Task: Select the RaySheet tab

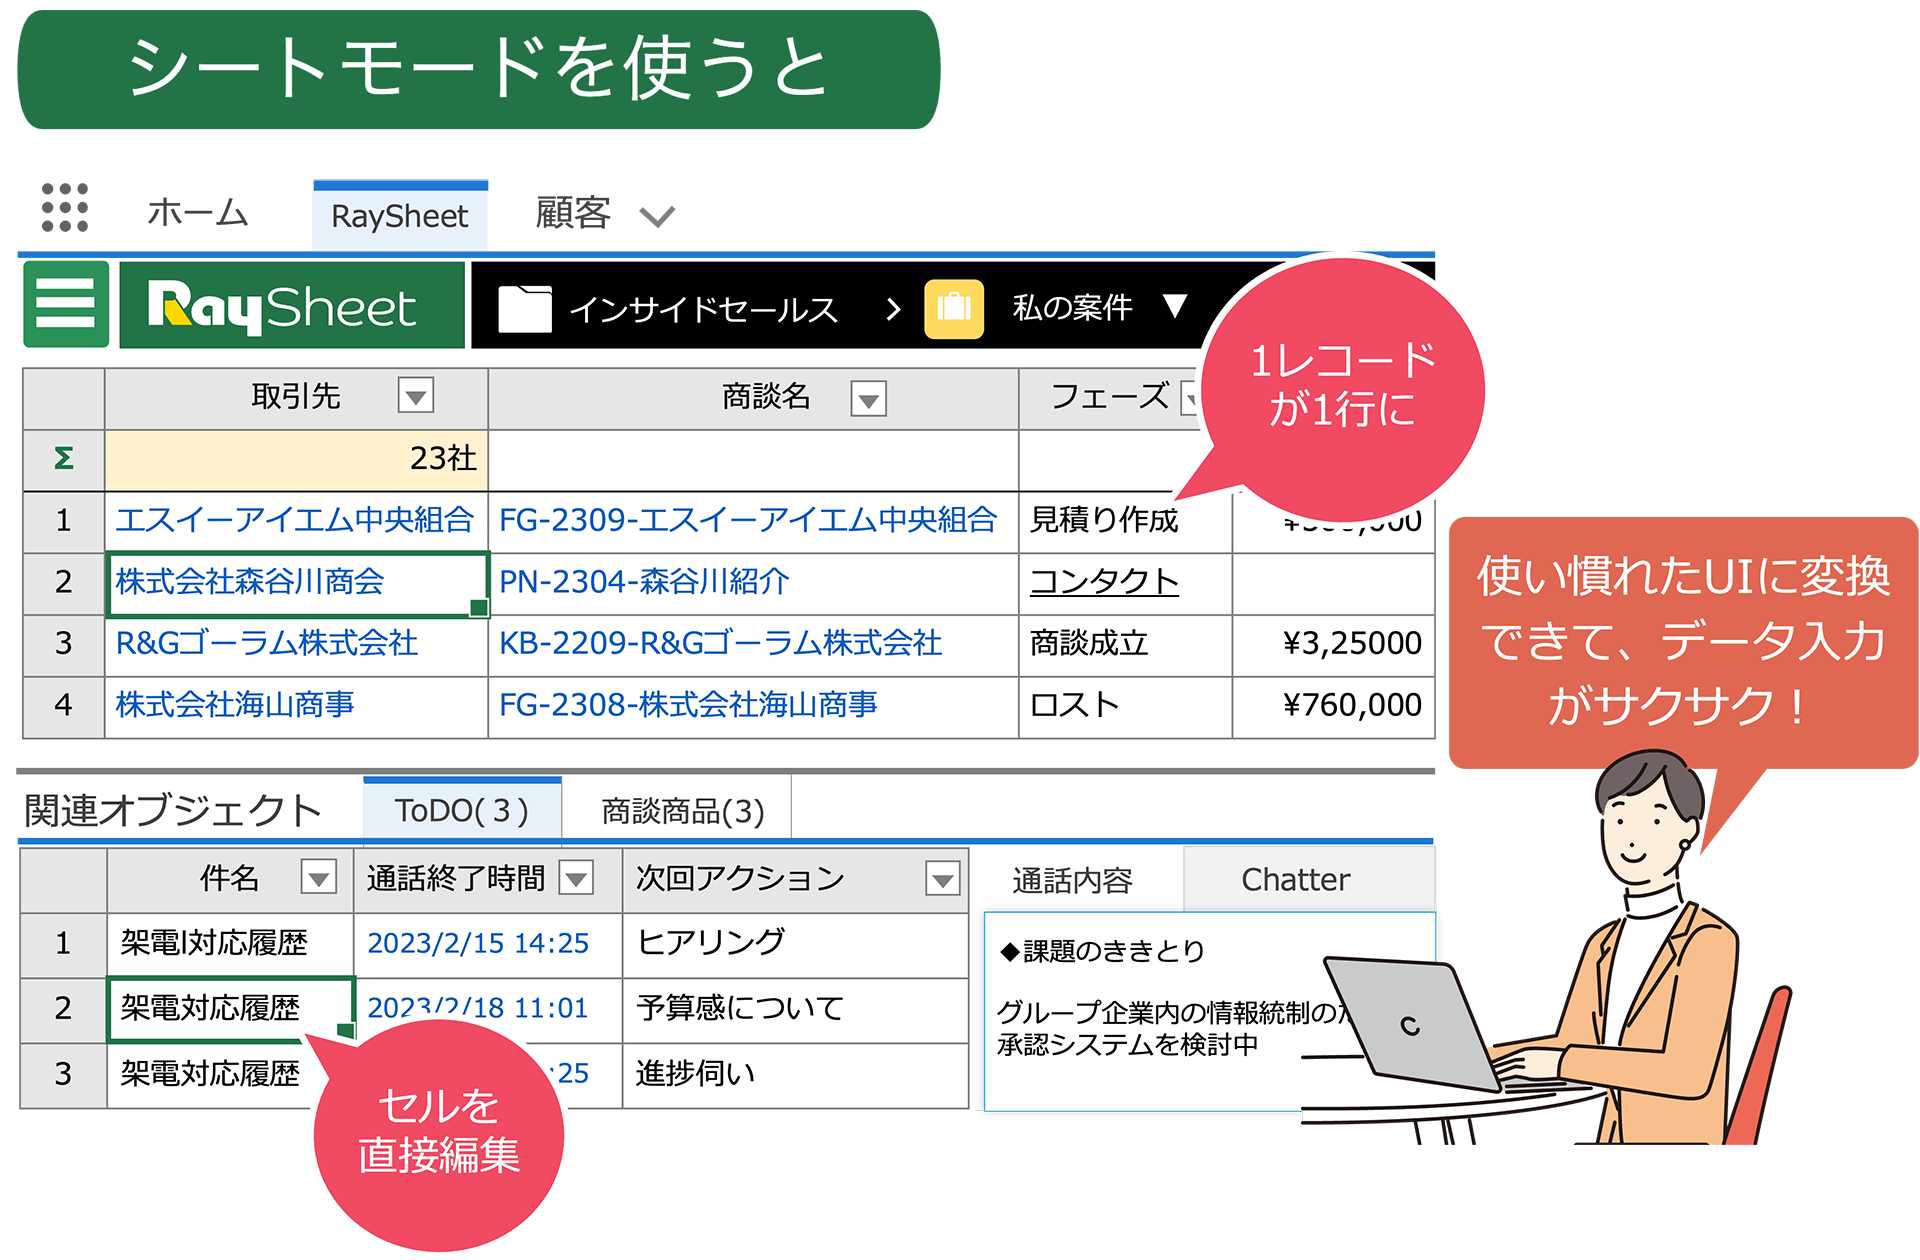Action: pyautogui.click(x=400, y=215)
